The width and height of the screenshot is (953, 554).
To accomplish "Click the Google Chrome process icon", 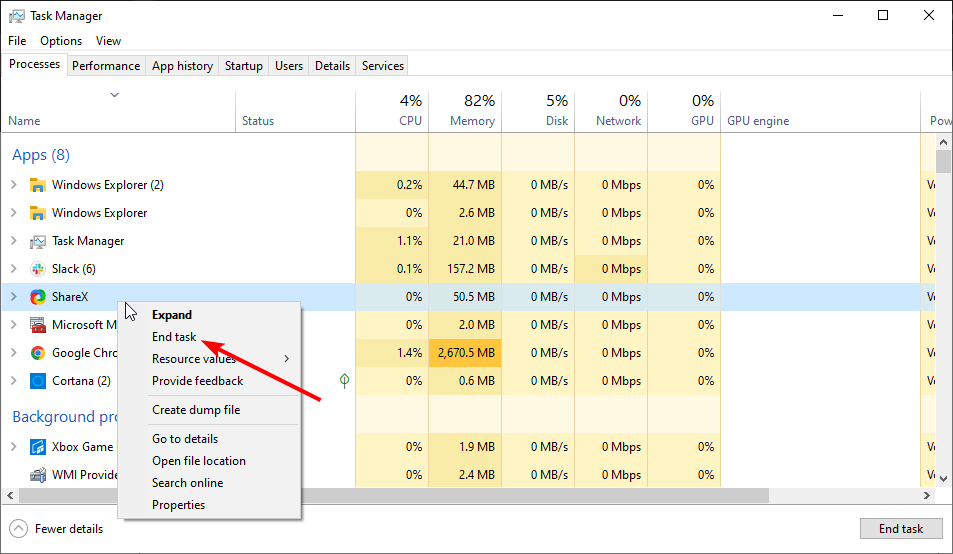I will [38, 353].
